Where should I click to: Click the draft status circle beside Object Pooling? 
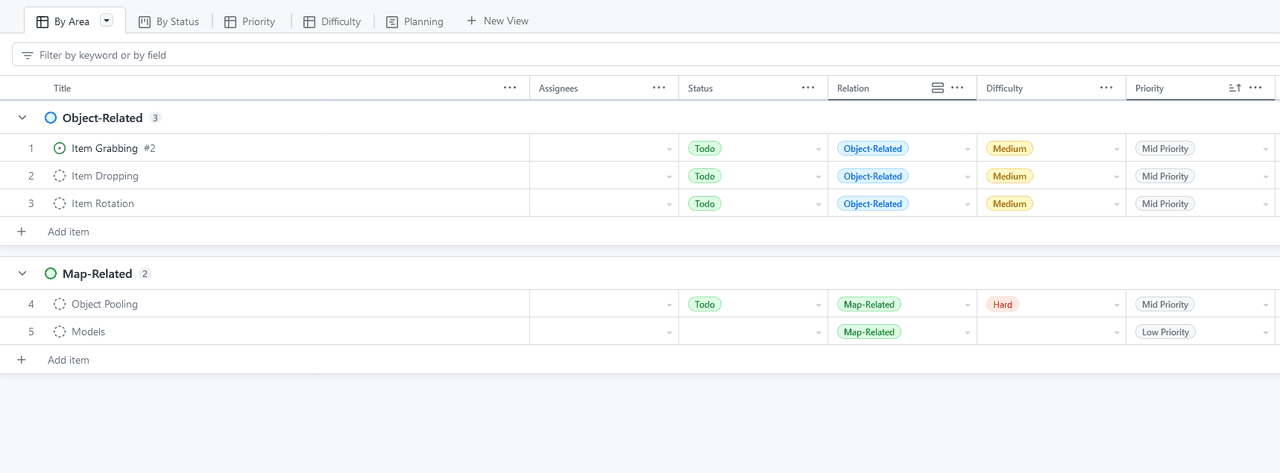tap(60, 304)
